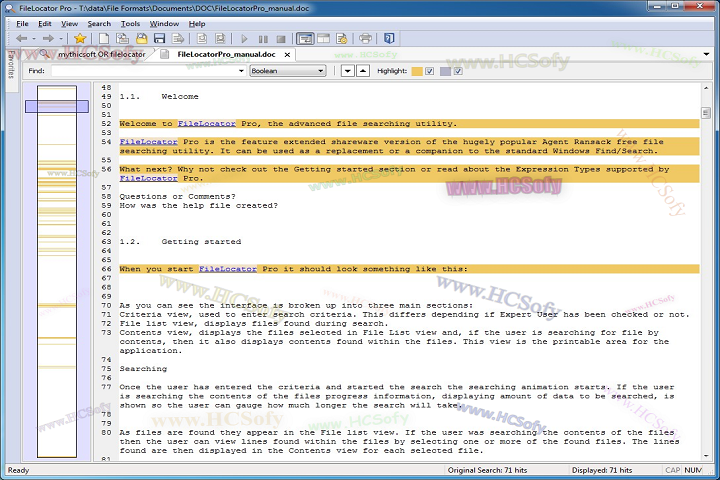Select the FileLocatorPro_manual.doc tab

[226, 54]
